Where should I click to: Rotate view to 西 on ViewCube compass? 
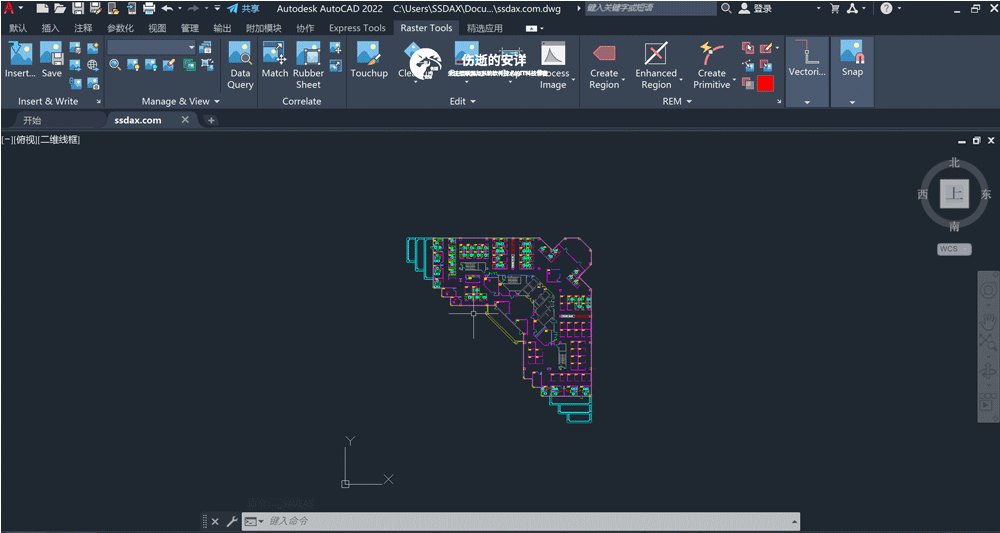point(922,194)
